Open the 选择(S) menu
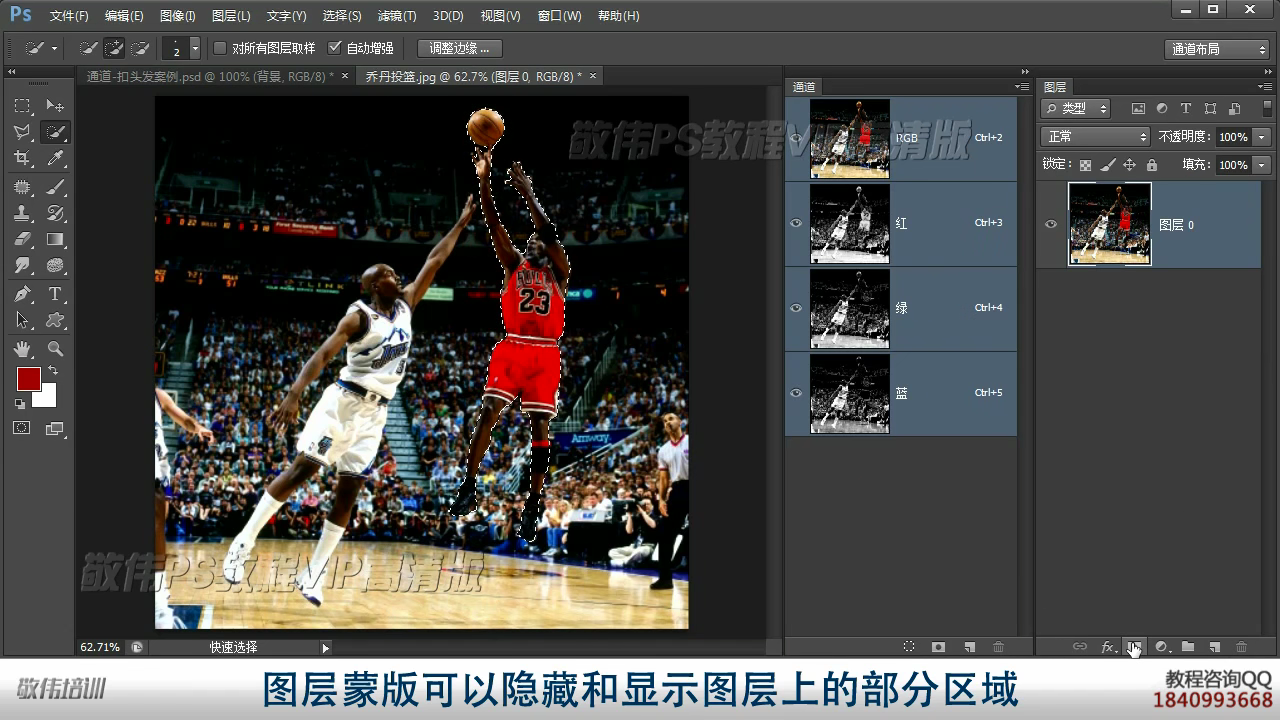 (x=342, y=16)
